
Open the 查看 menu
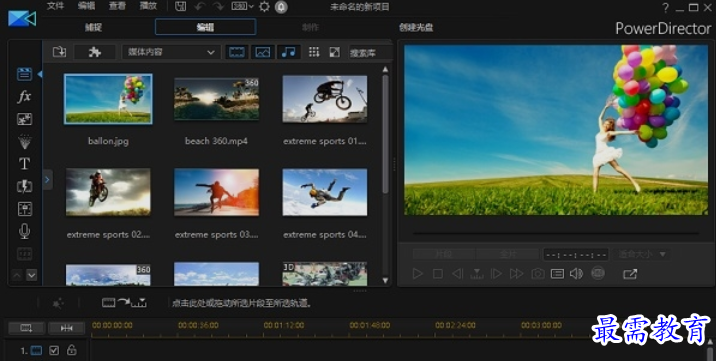point(117,6)
